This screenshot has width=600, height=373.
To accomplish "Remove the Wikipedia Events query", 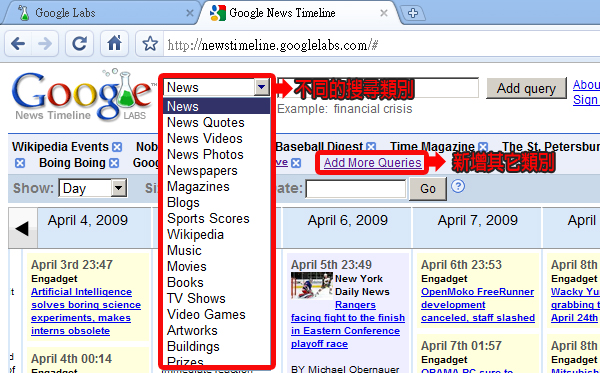I will pos(117,147).
